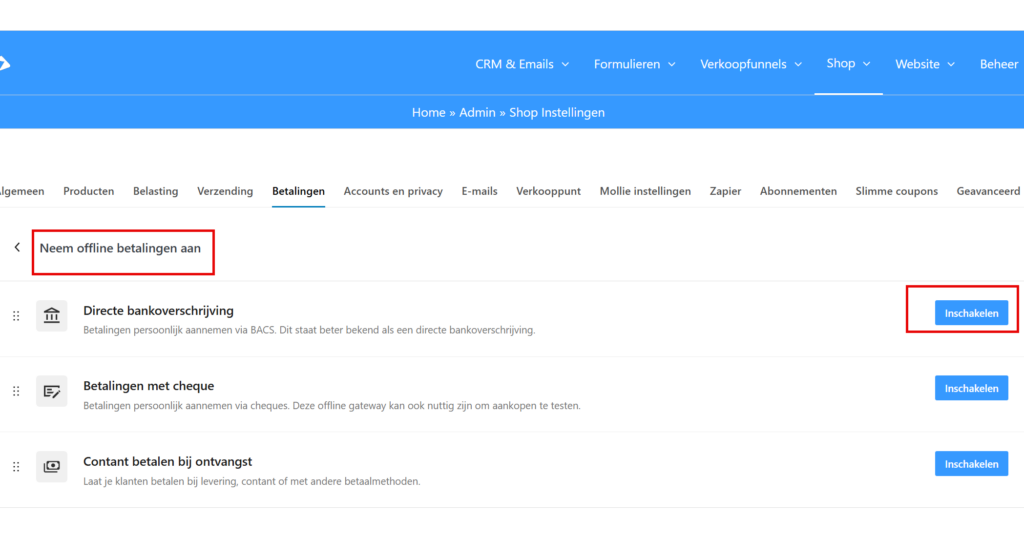The width and height of the screenshot is (1024, 539).
Task: Expand the Formulieren menu
Action: [634, 64]
